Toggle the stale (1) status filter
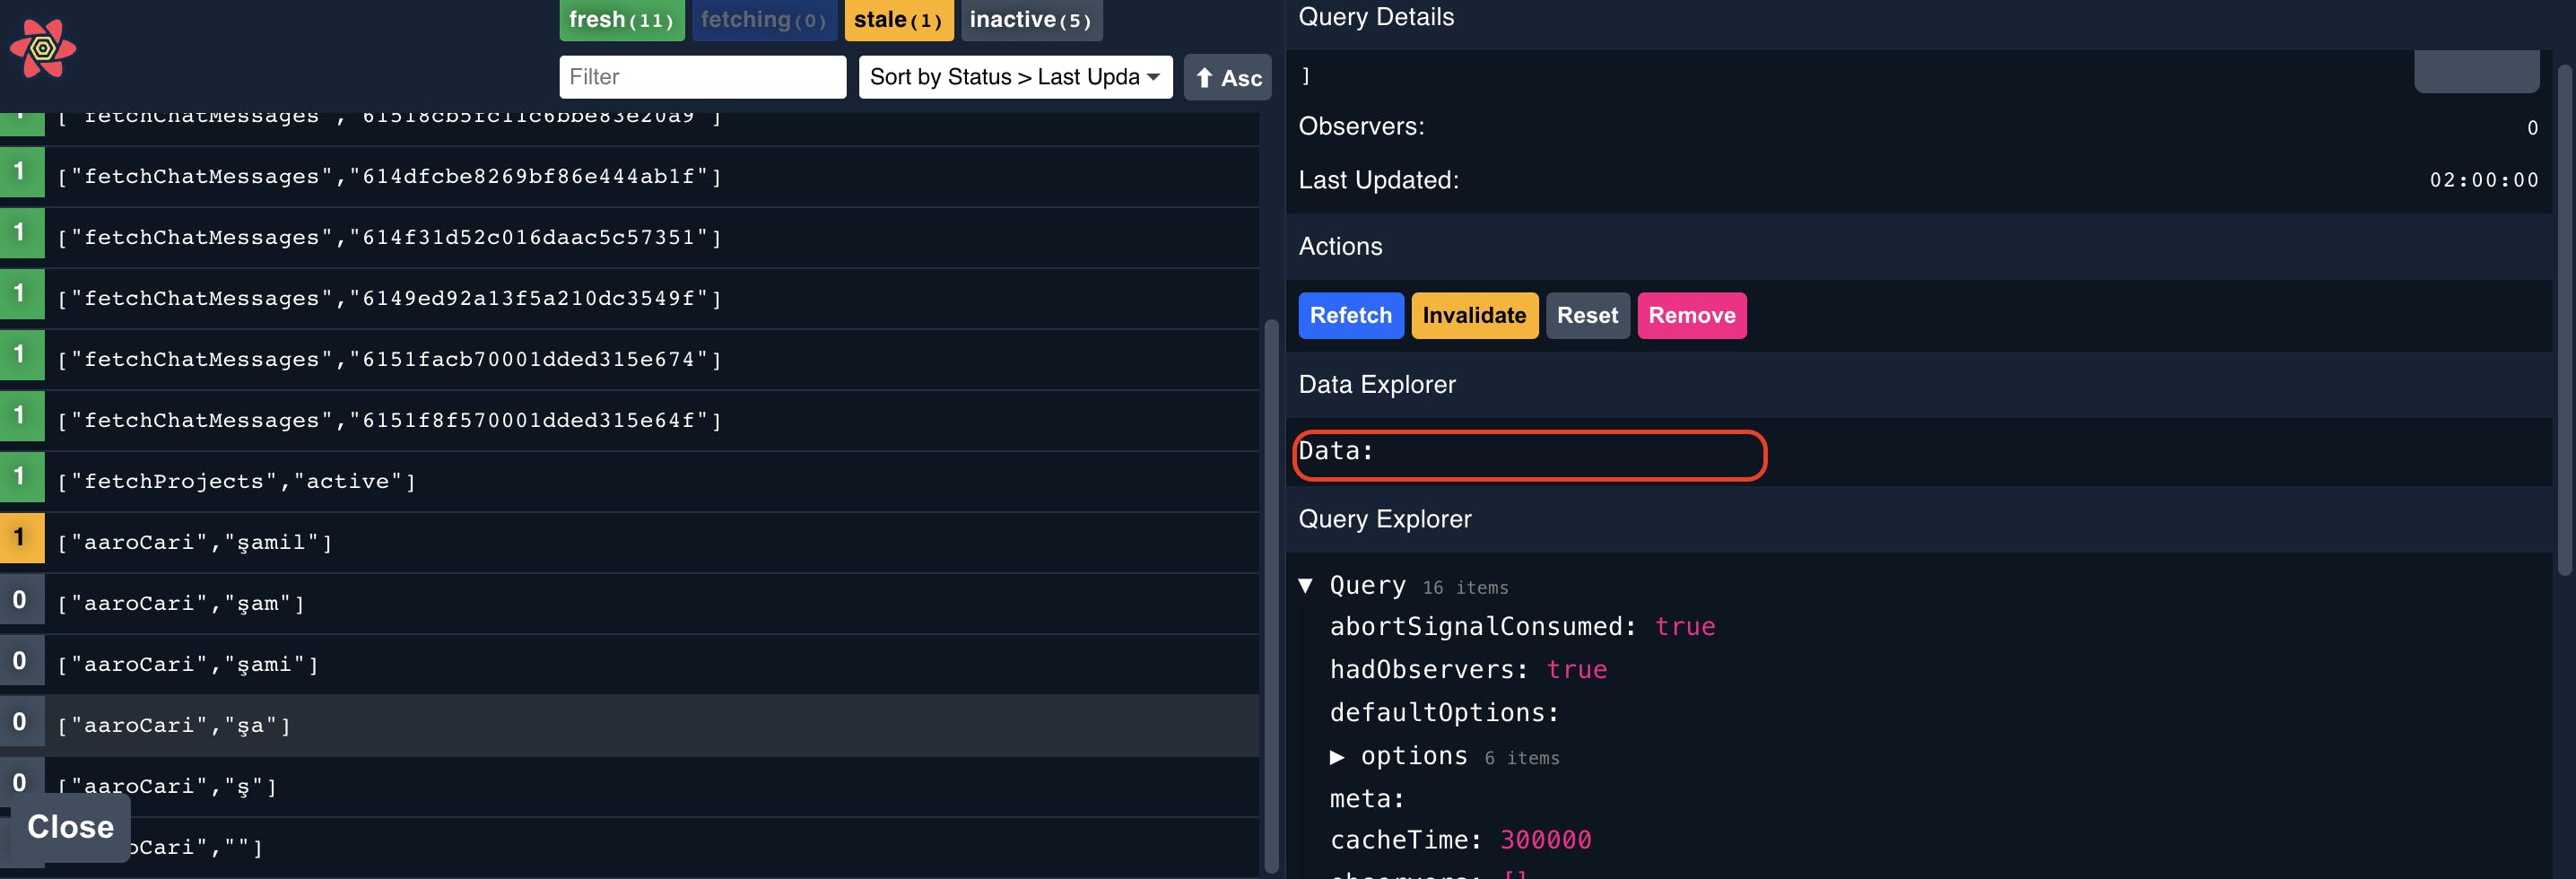This screenshot has height=879, width=2576. (x=898, y=20)
